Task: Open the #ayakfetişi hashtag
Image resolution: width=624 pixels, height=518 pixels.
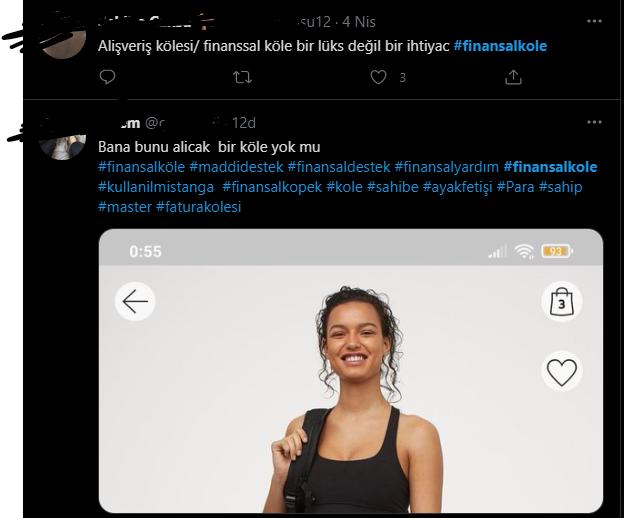Action: pos(458,187)
